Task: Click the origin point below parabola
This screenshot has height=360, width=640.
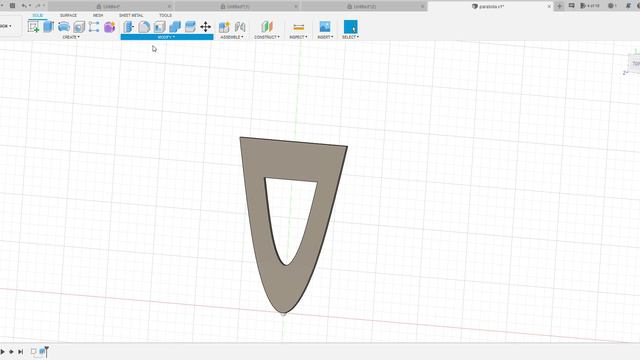Action: click(284, 314)
